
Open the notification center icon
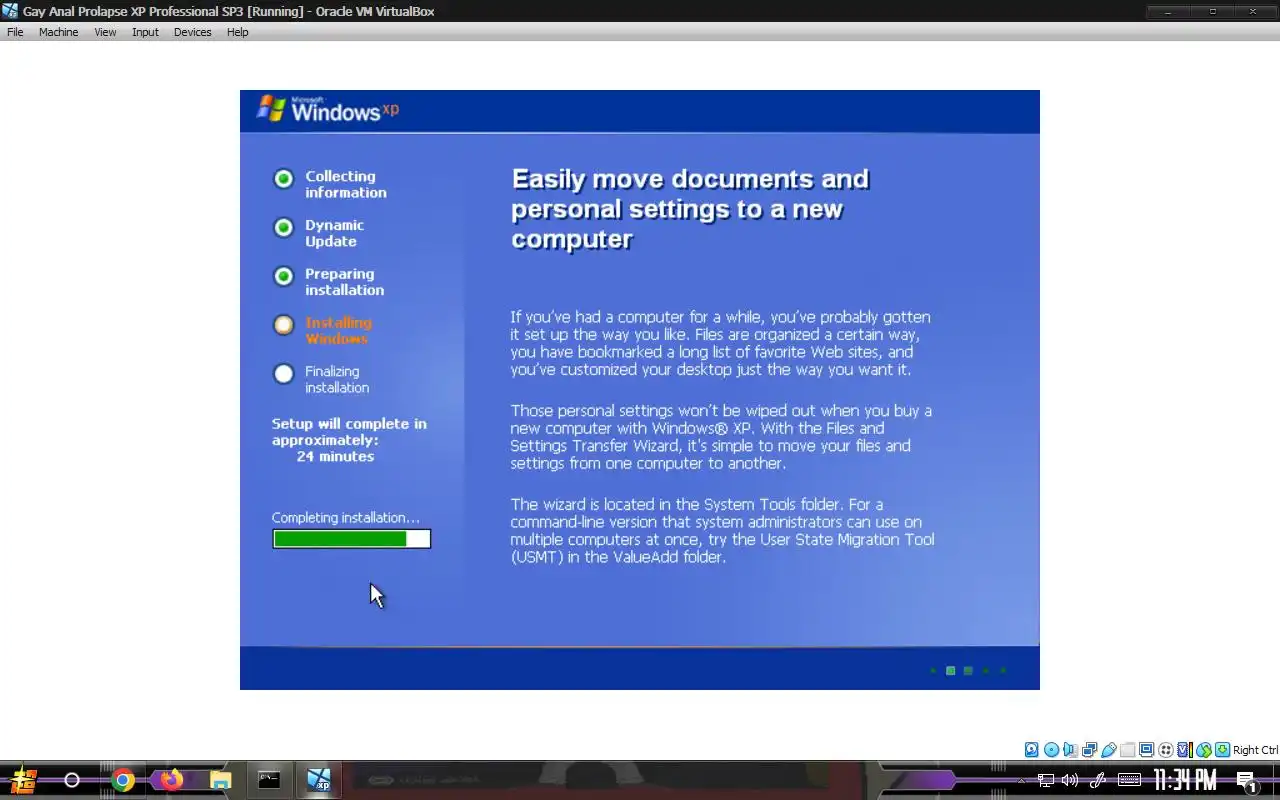[1246, 781]
